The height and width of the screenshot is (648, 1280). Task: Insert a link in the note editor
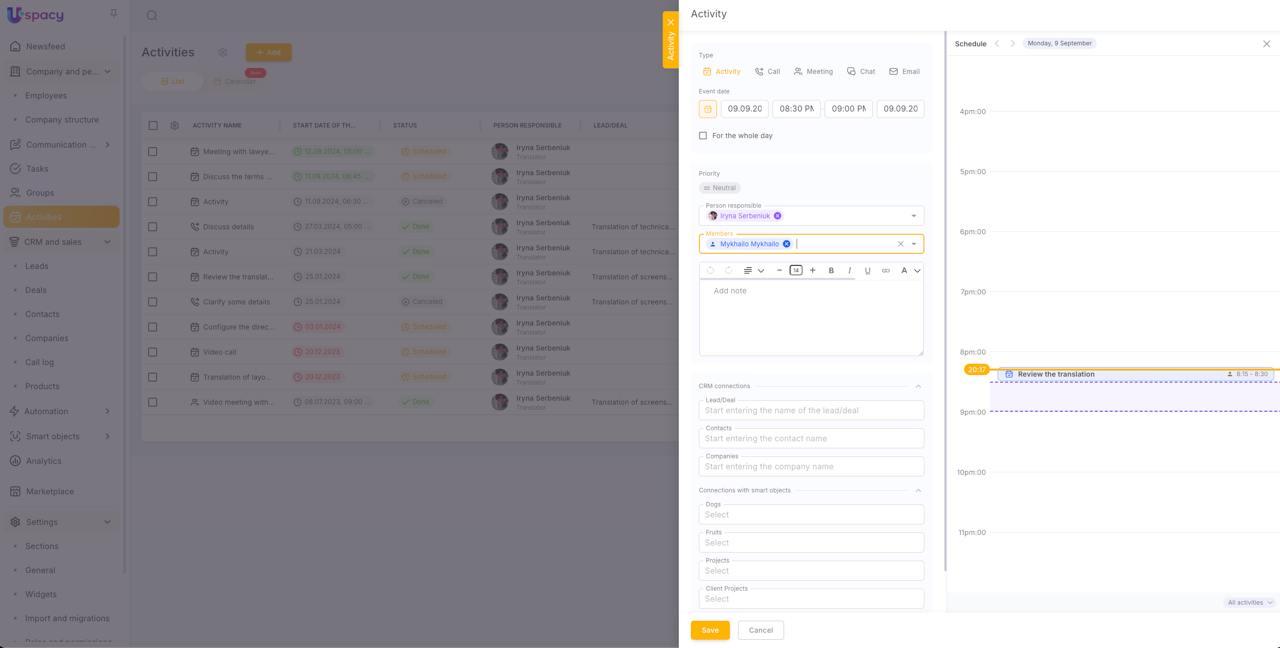pos(886,271)
